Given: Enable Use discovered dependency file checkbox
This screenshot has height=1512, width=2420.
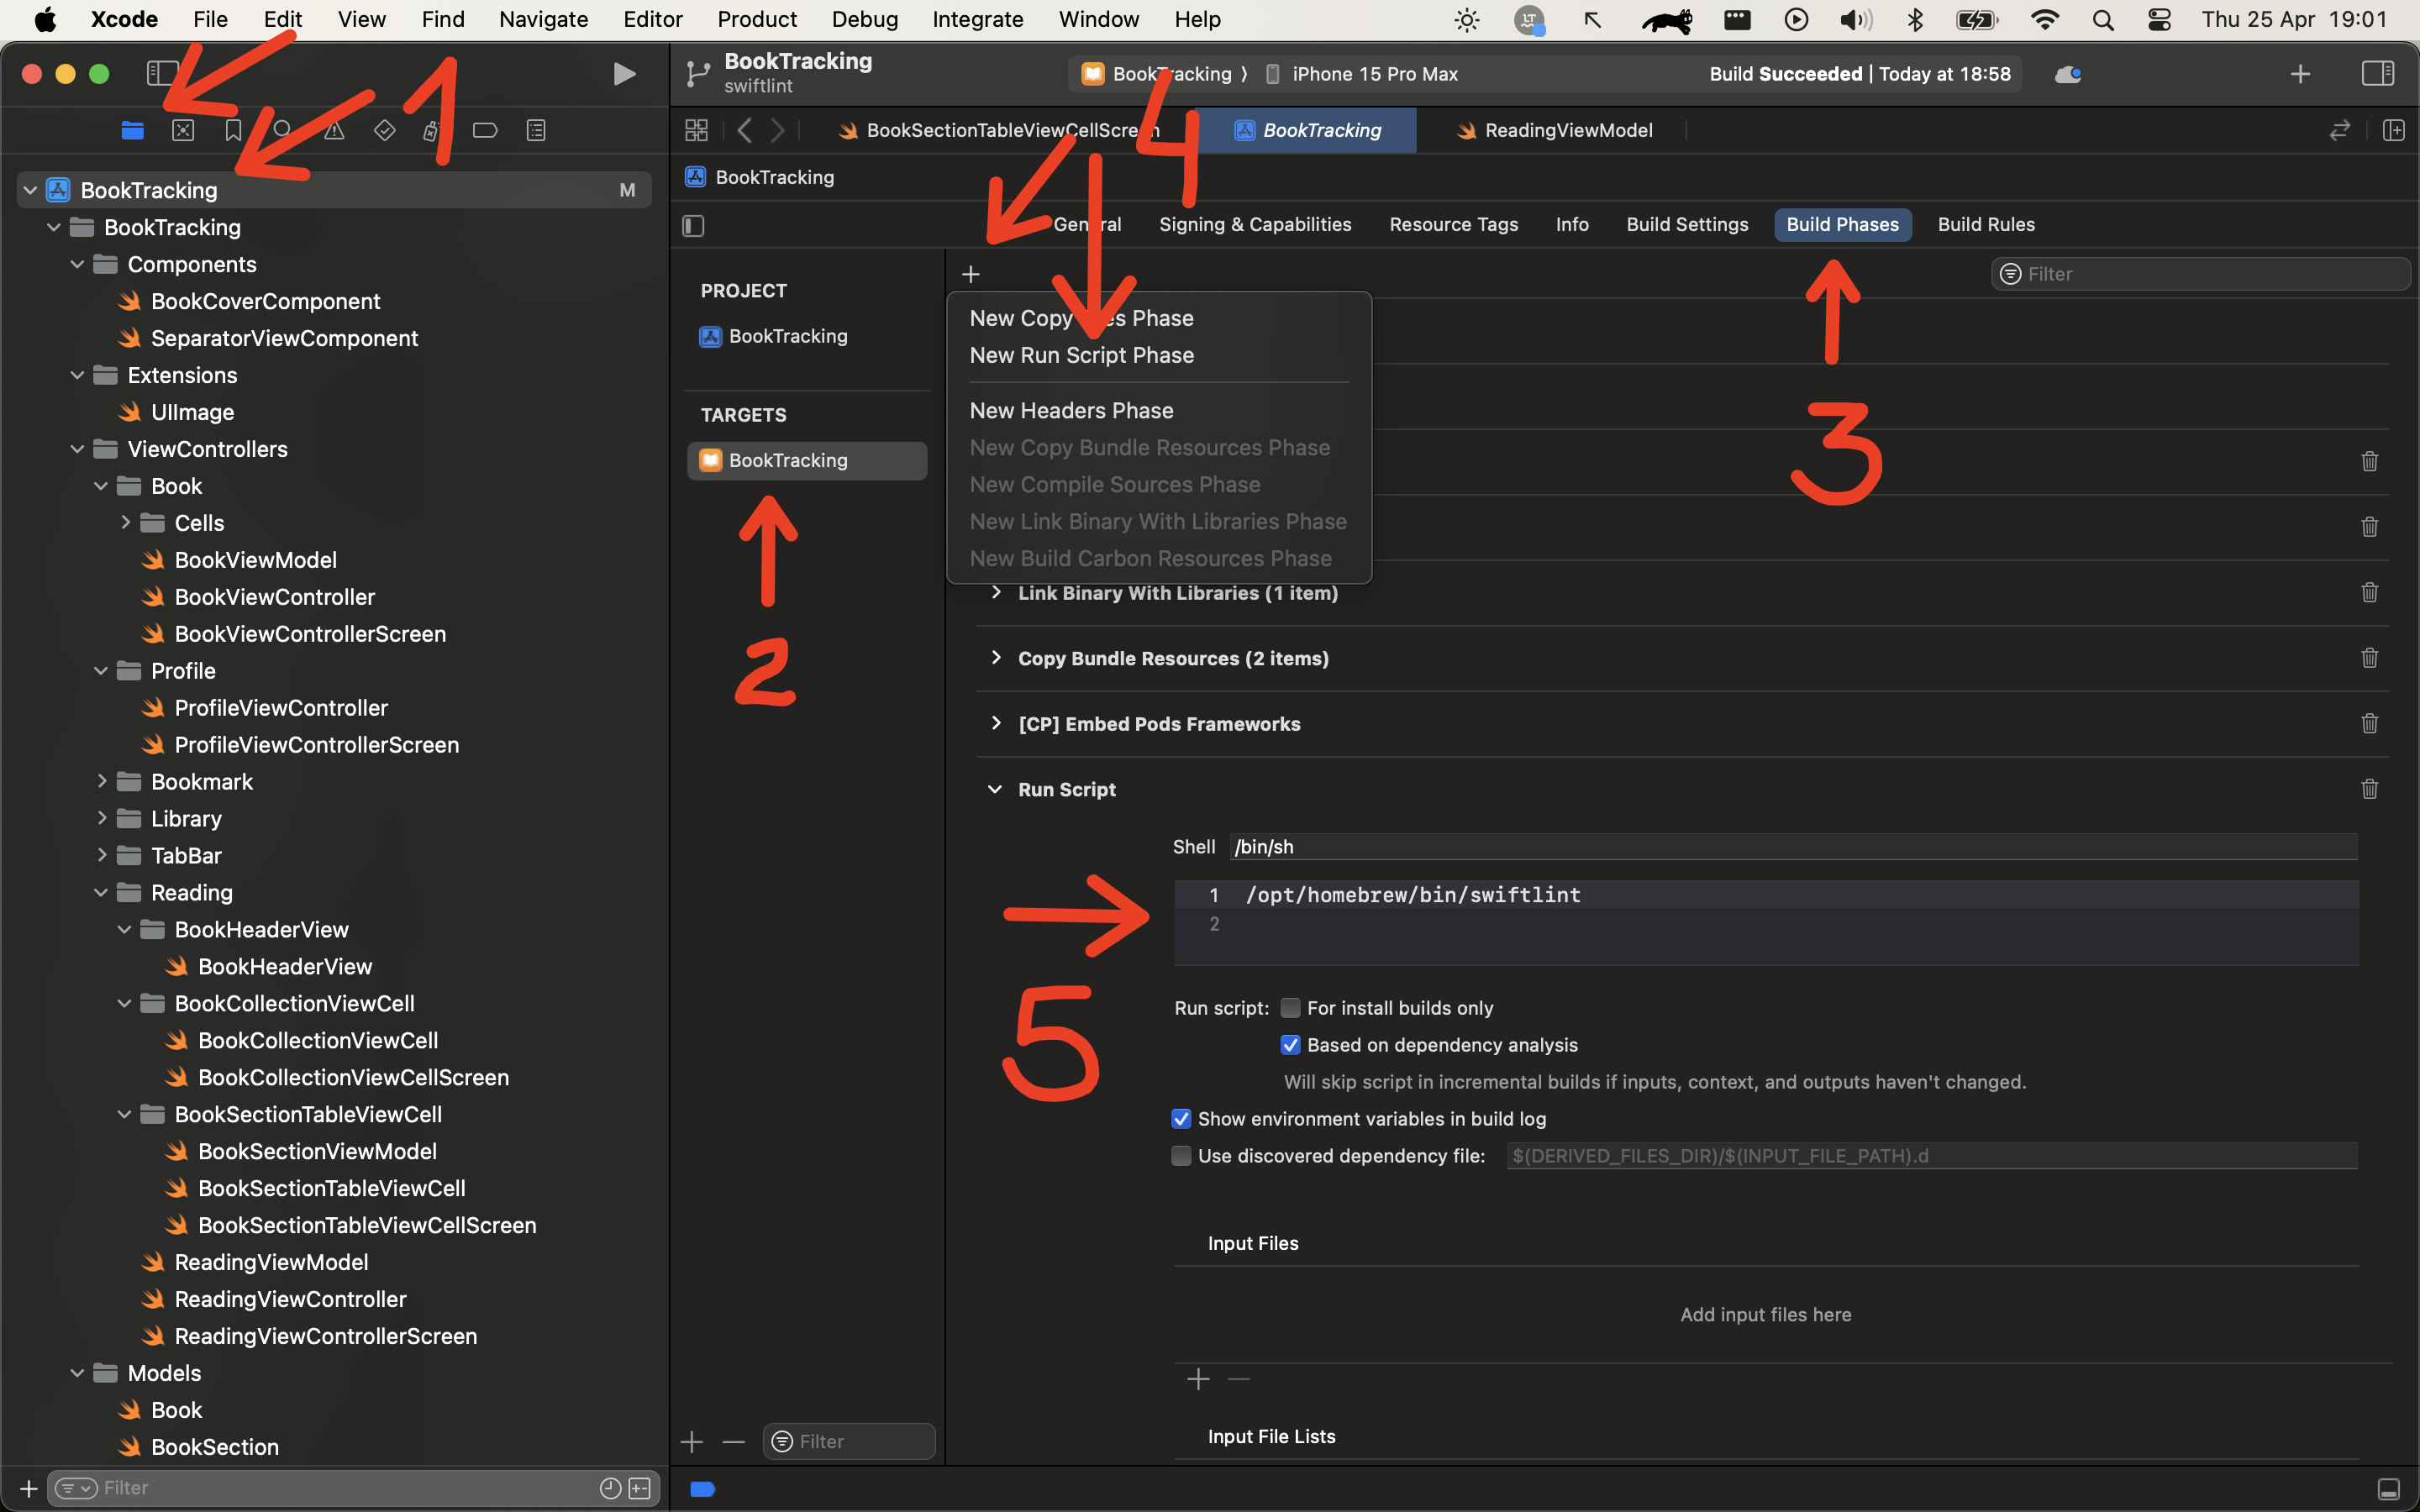Looking at the screenshot, I should (x=1181, y=1156).
